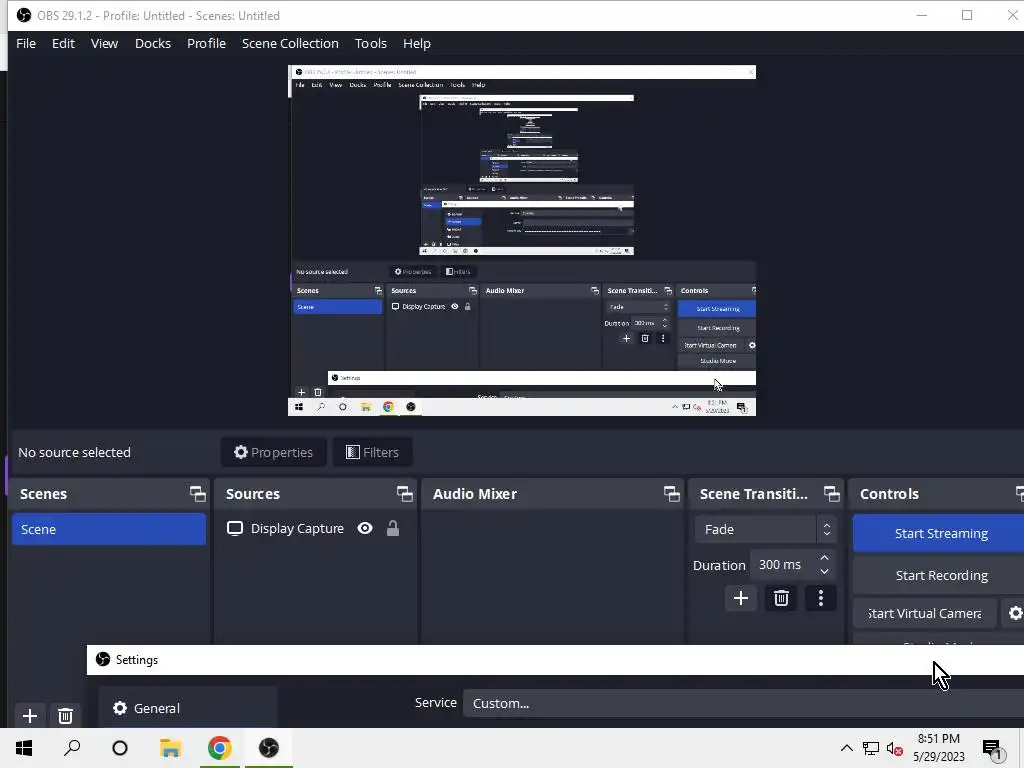
Task: Open the File menu
Action: coord(26,43)
